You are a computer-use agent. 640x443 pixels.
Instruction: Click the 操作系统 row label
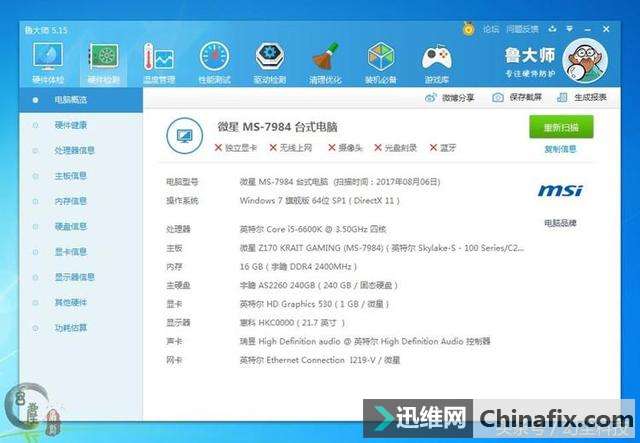(x=182, y=201)
